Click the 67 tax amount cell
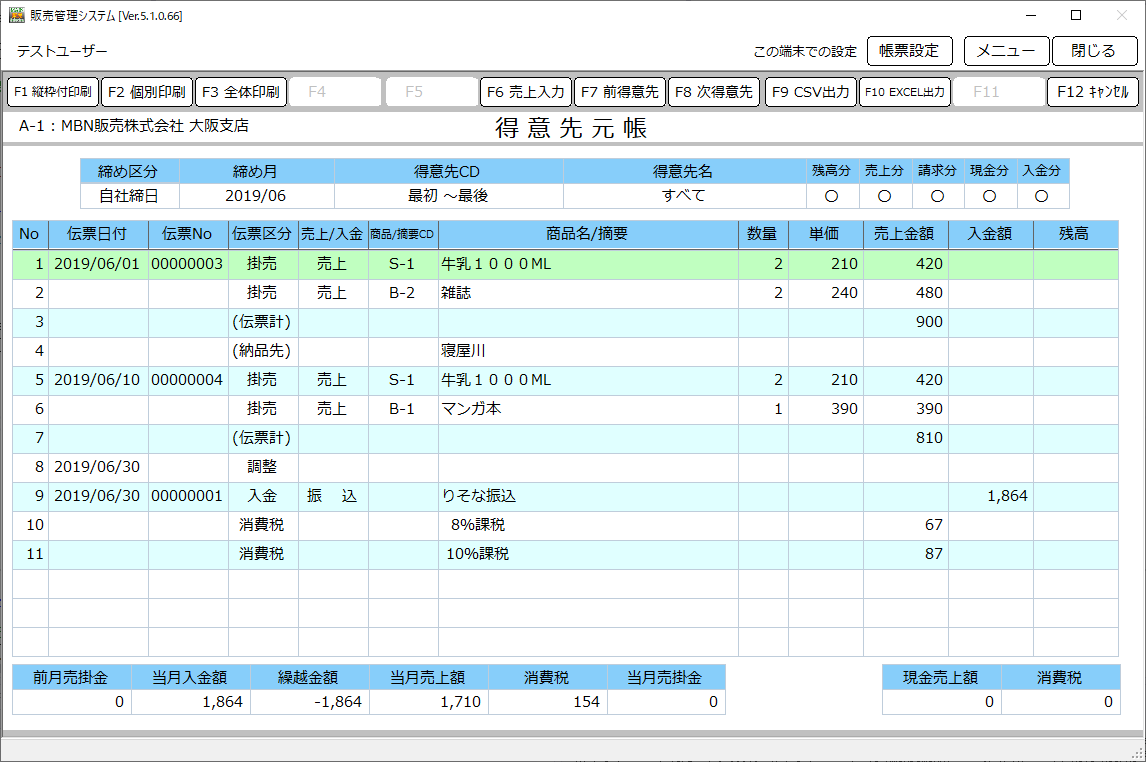The image size is (1146, 762). 905,525
